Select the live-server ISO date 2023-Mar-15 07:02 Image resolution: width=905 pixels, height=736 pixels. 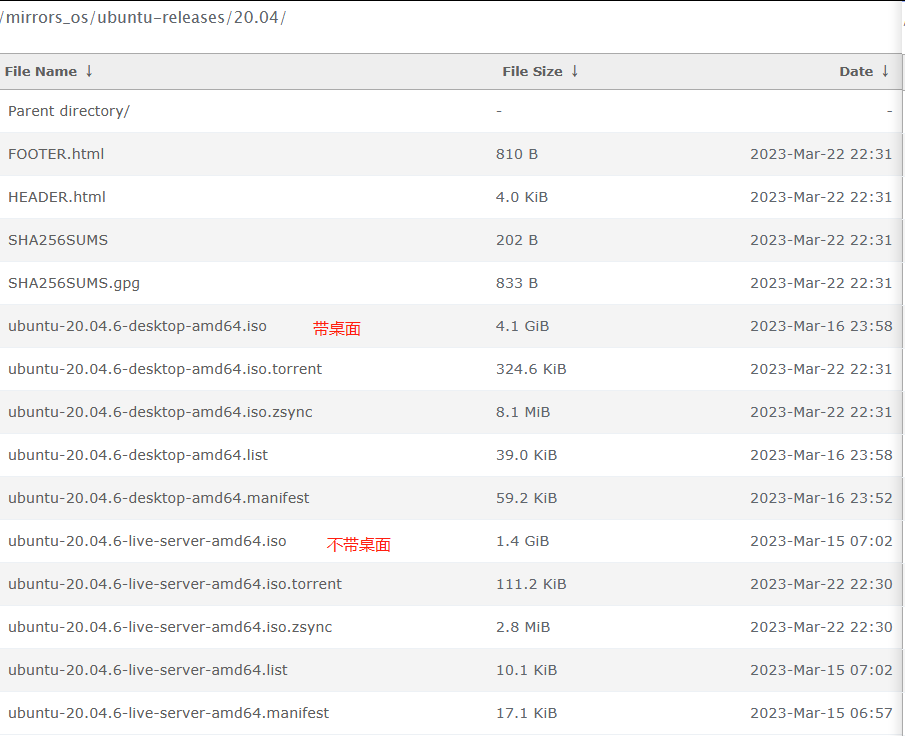pos(821,541)
